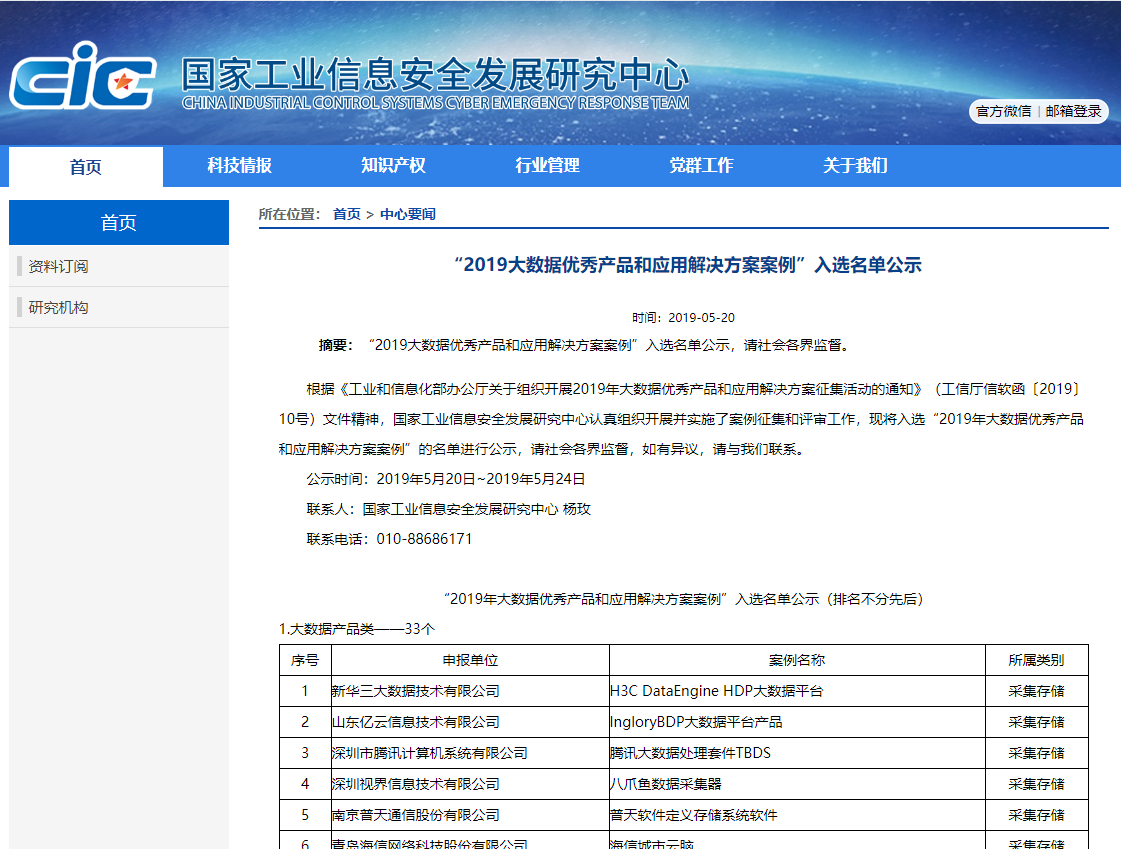Image resolution: width=1121 pixels, height=849 pixels.
Task: Click the CIC logo in header
Action: pyautogui.click(x=82, y=76)
